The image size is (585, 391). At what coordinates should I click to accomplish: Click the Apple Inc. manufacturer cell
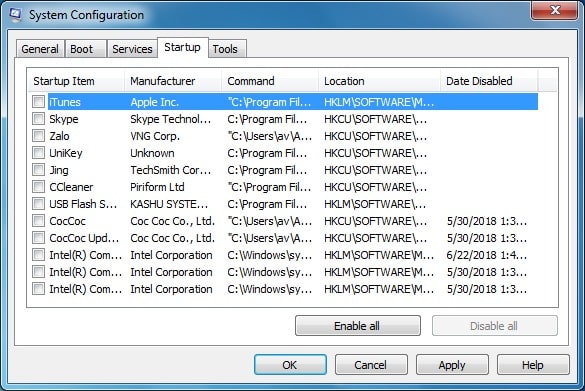click(x=154, y=102)
